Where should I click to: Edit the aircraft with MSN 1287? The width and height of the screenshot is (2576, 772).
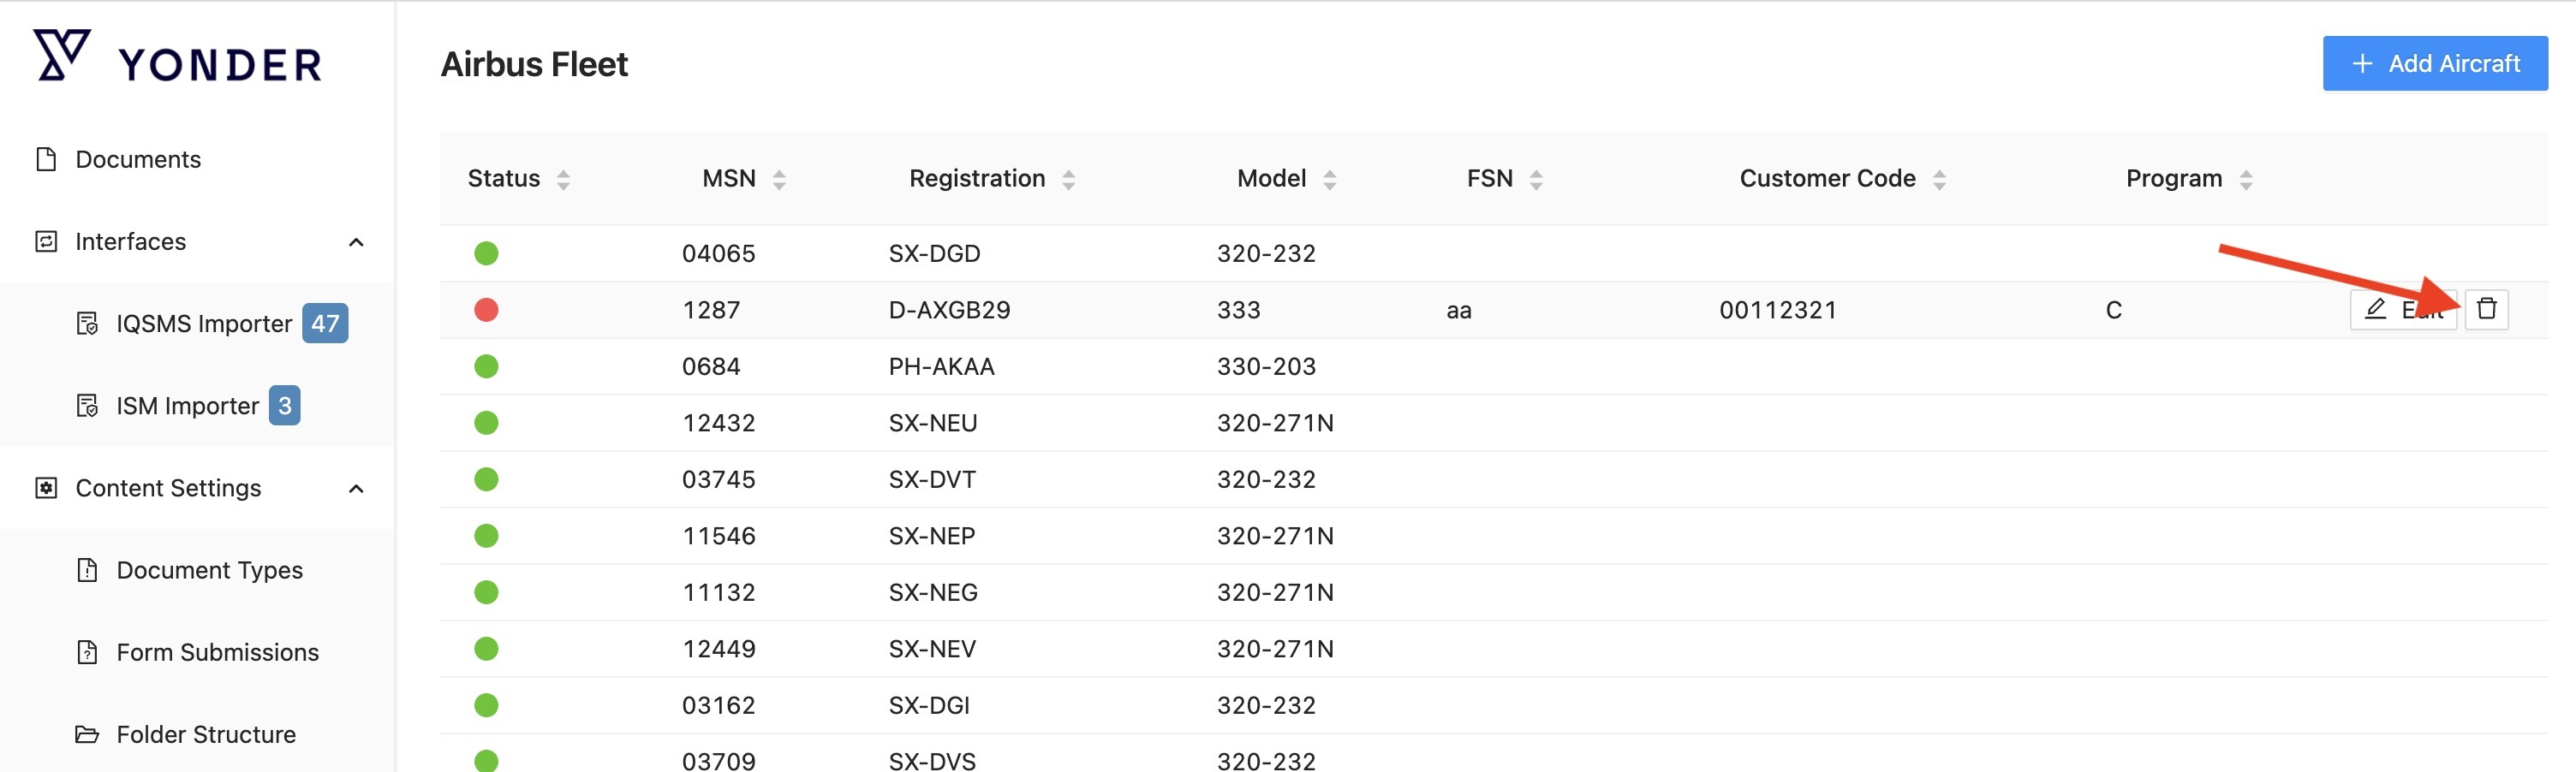pos(2402,309)
